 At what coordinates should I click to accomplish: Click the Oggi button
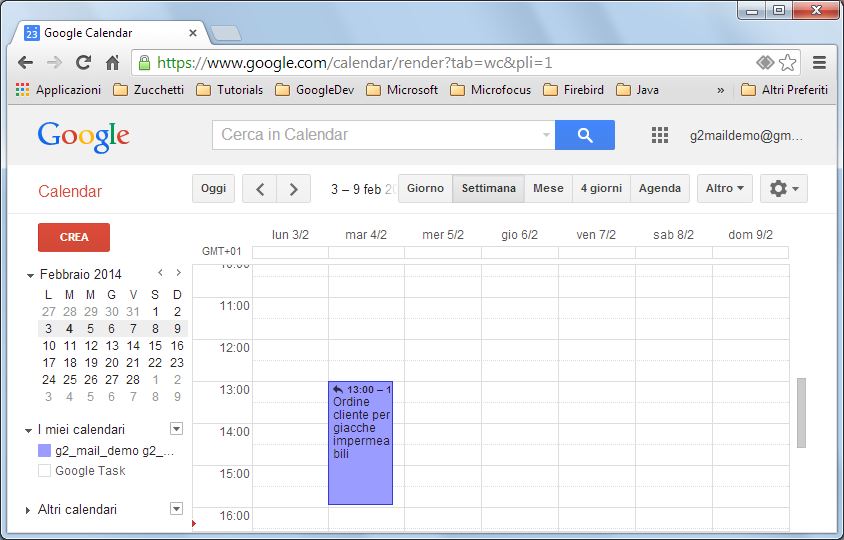(213, 188)
